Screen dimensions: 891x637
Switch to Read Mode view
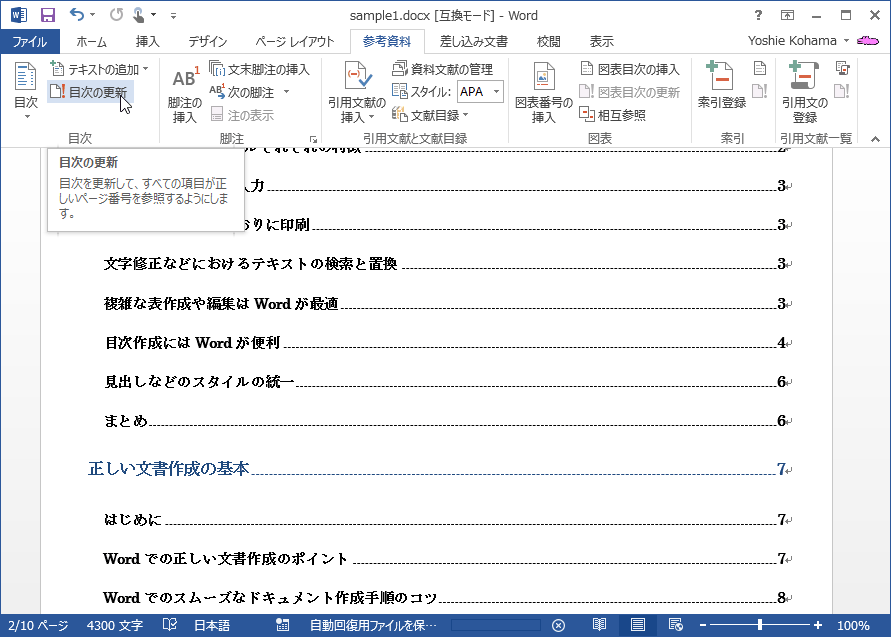click(599, 625)
